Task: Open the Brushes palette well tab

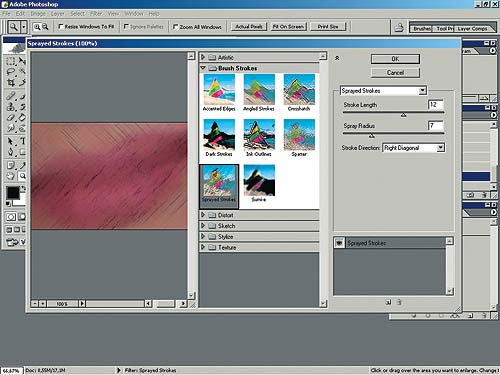Action: [422, 28]
